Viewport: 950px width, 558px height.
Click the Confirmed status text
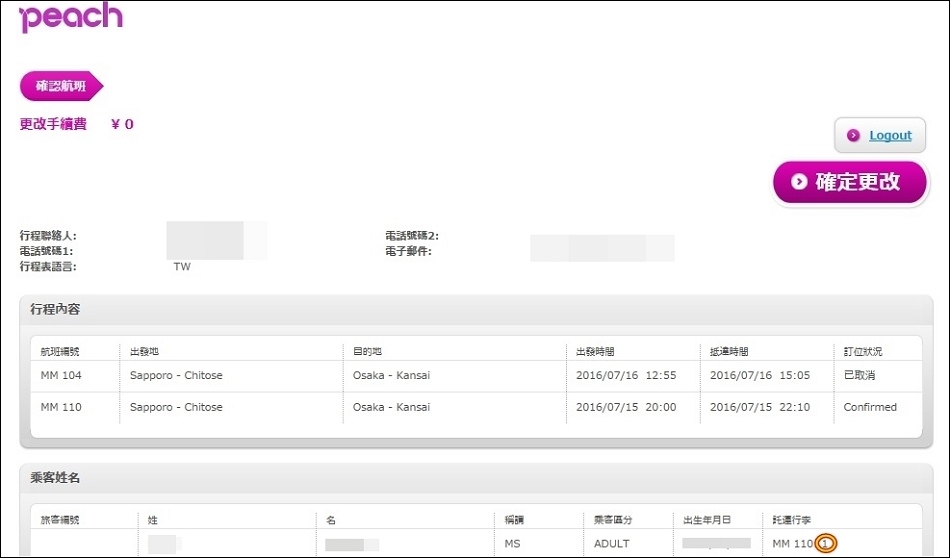pos(870,407)
